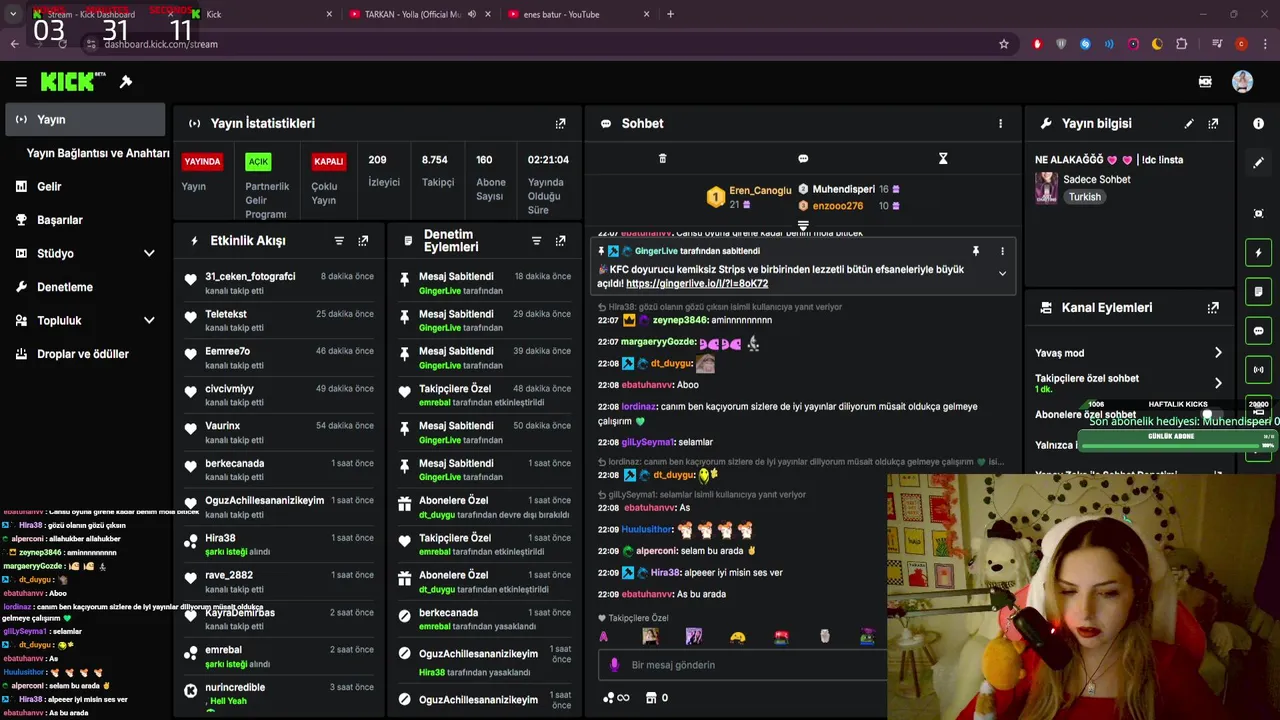Open the Sohbet panel three-dot menu
Viewport: 1280px width, 720px height.
[1000, 123]
